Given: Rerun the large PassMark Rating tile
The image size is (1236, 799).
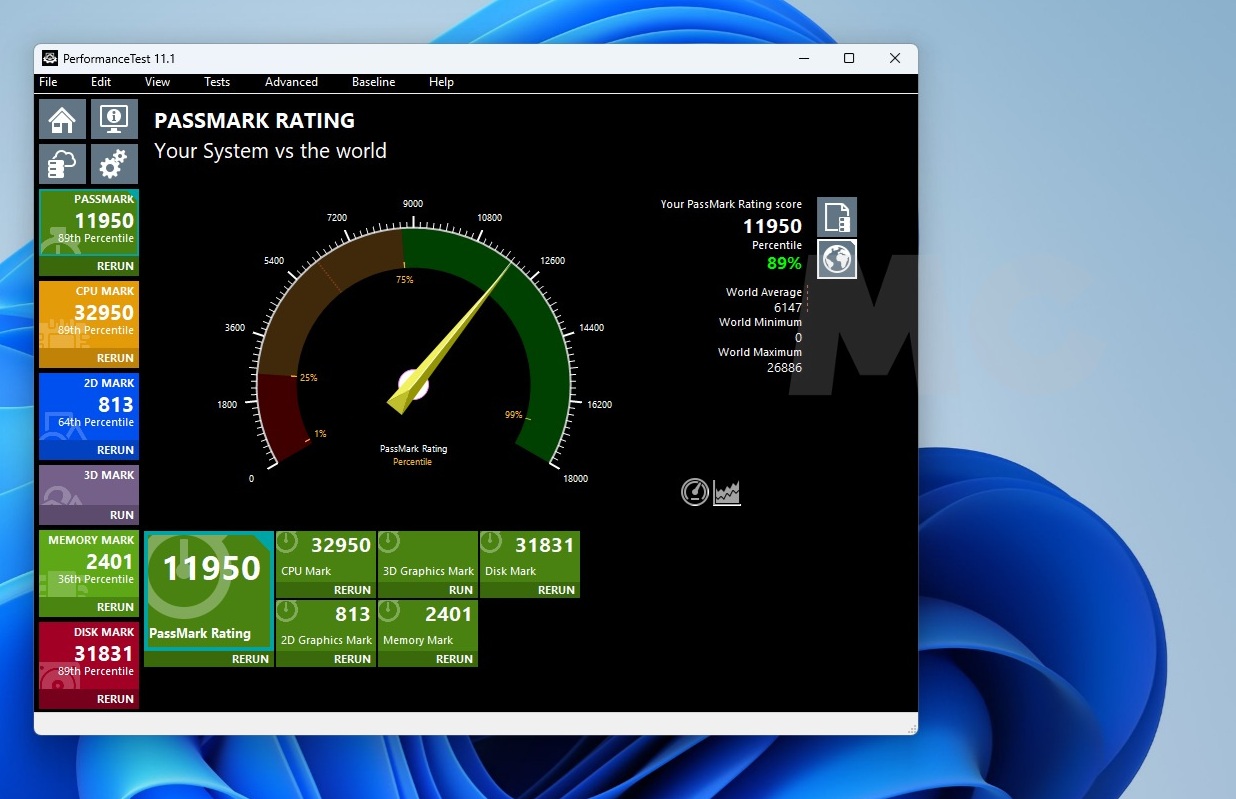Looking at the screenshot, I should (x=250, y=659).
